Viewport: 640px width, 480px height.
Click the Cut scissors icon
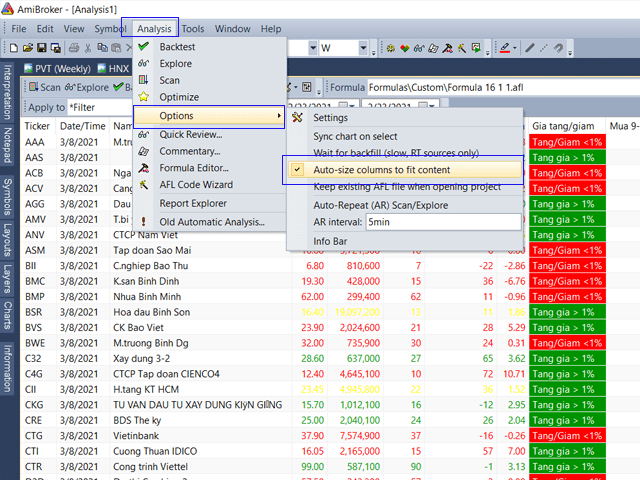tap(88, 48)
